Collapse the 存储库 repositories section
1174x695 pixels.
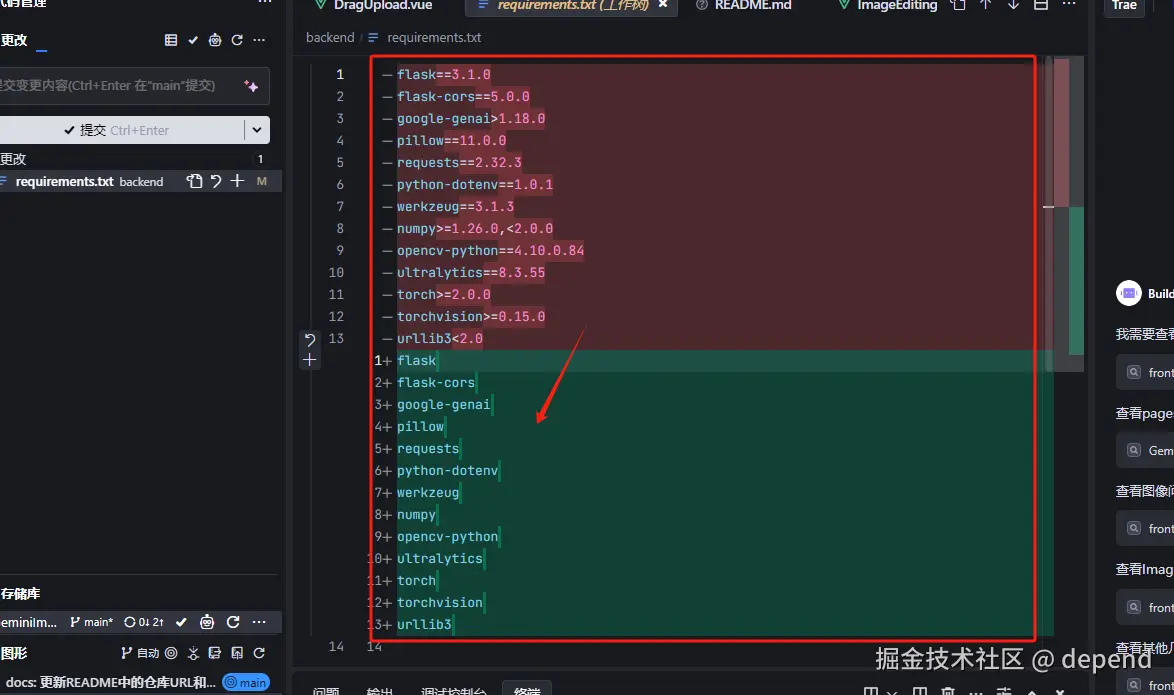click(x=20, y=594)
